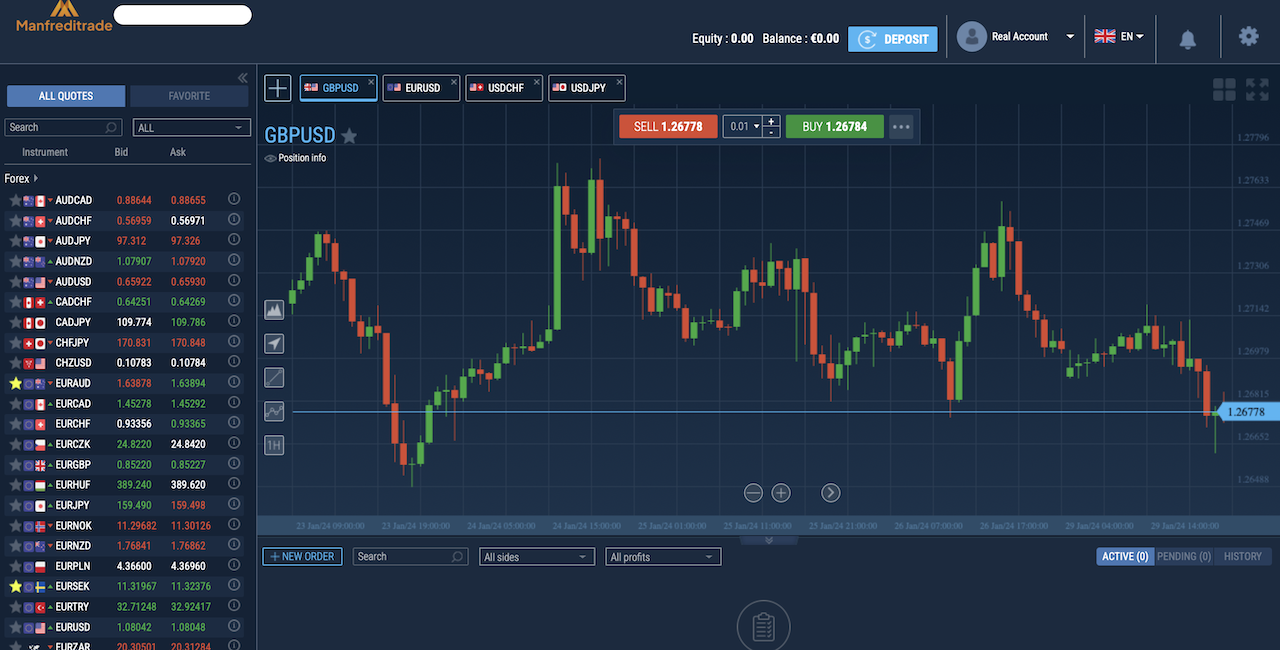Image resolution: width=1280 pixels, height=650 pixels.
Task: Choose the trend line drawing tool
Action: point(274,377)
